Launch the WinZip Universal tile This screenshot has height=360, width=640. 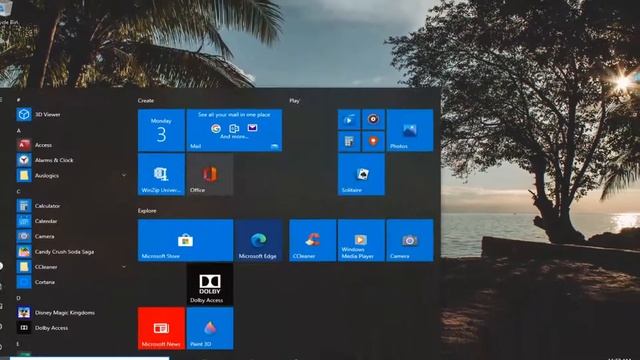(x=161, y=174)
